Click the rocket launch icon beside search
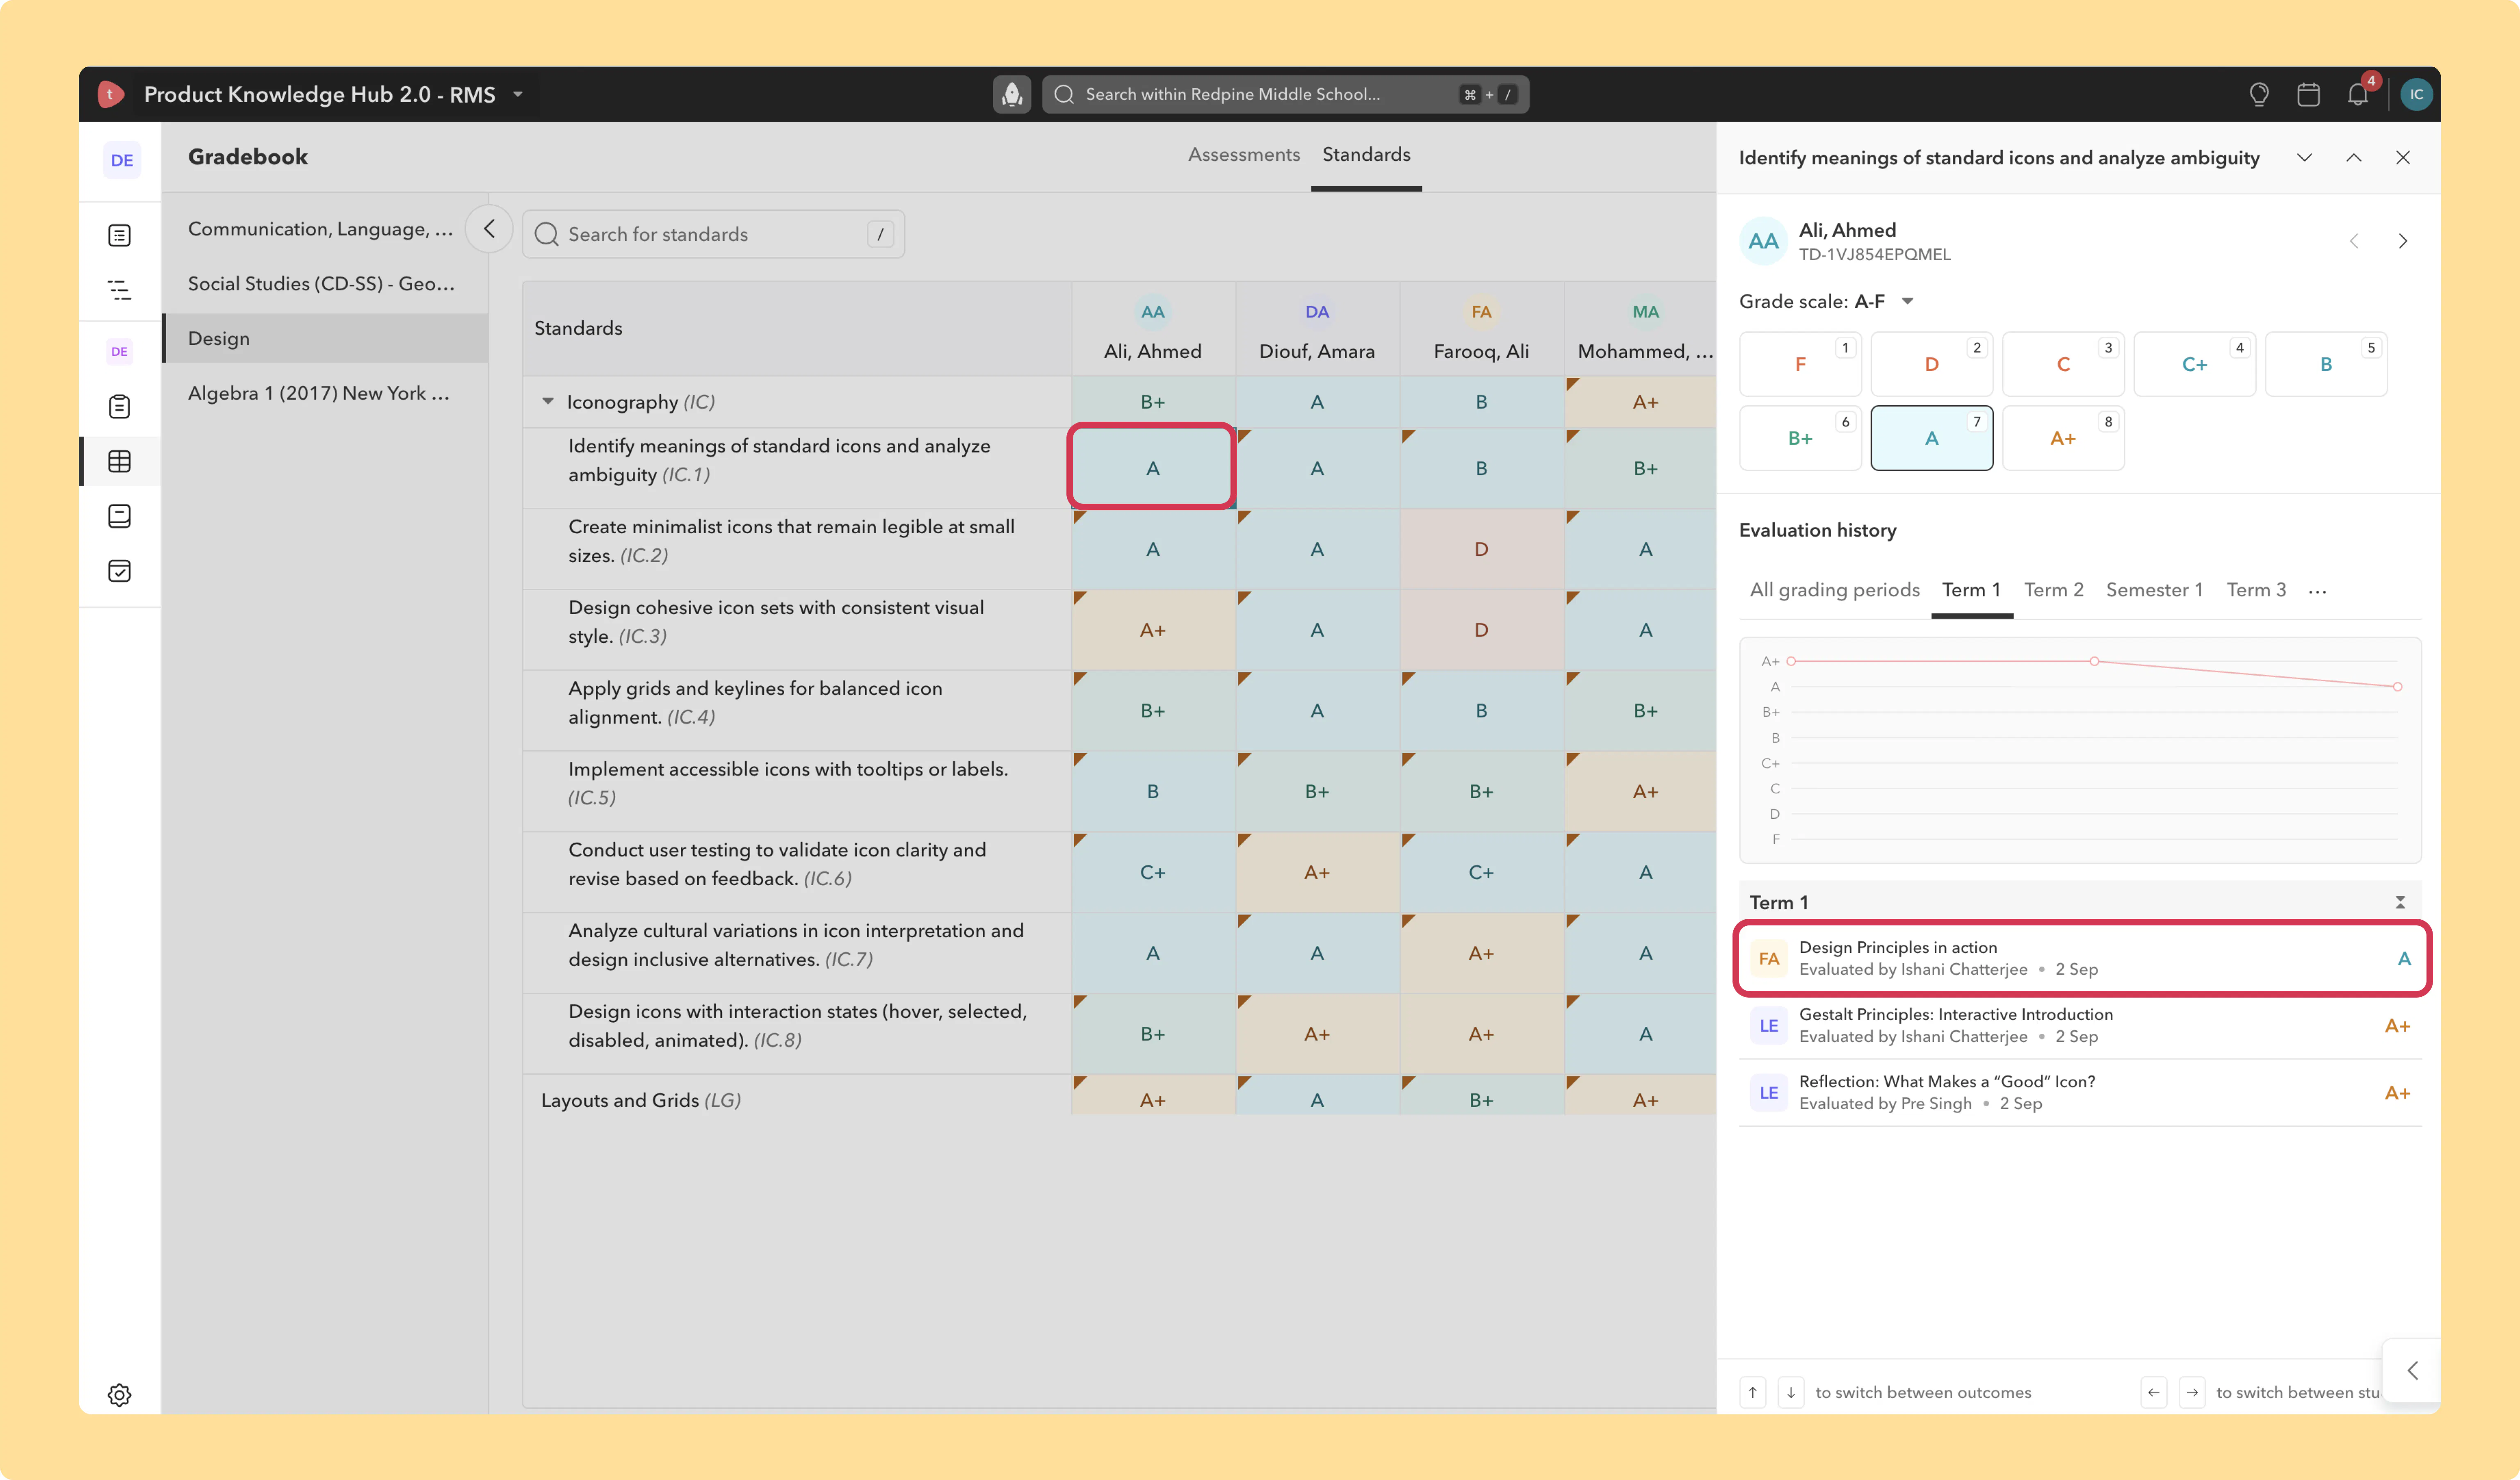The height and width of the screenshot is (1480, 2520). 1012,94
